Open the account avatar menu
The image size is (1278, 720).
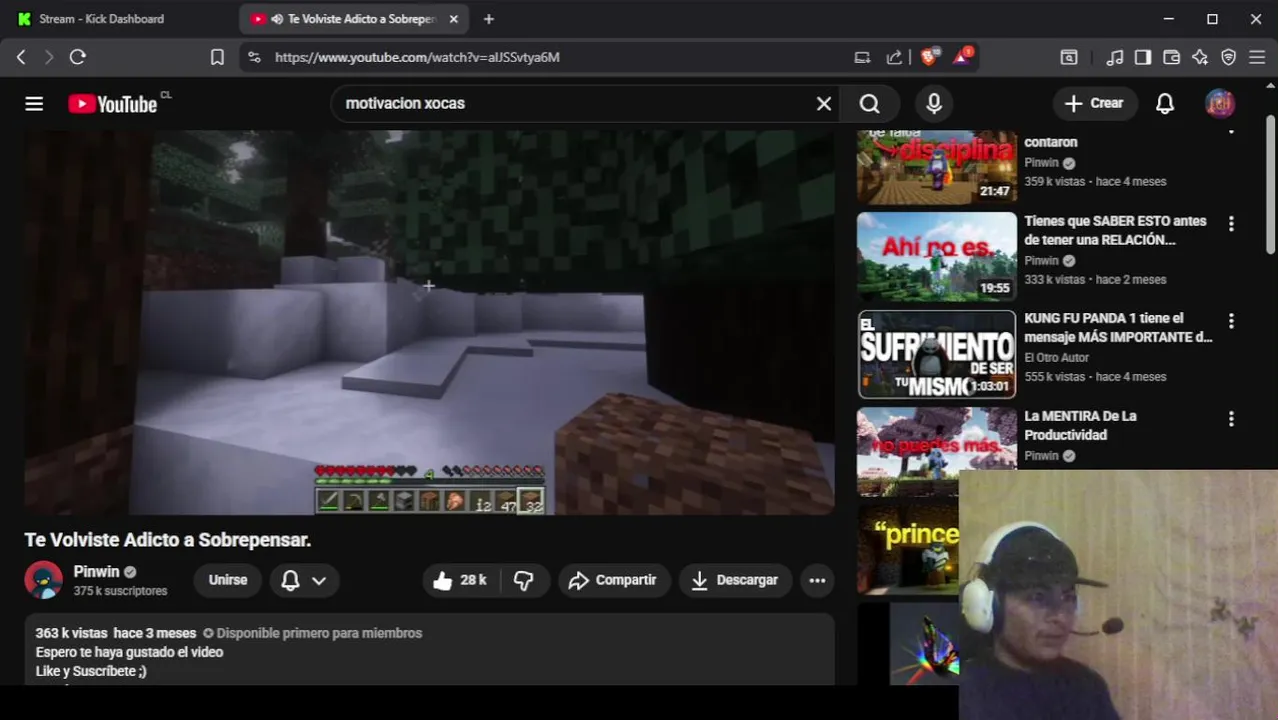point(1220,103)
